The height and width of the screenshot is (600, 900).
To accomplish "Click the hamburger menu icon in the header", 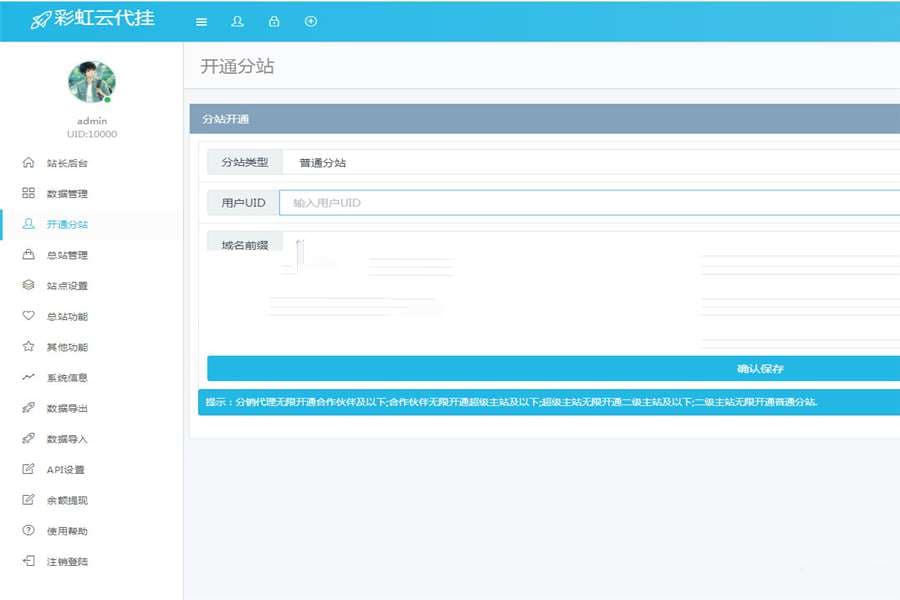I will click(201, 22).
